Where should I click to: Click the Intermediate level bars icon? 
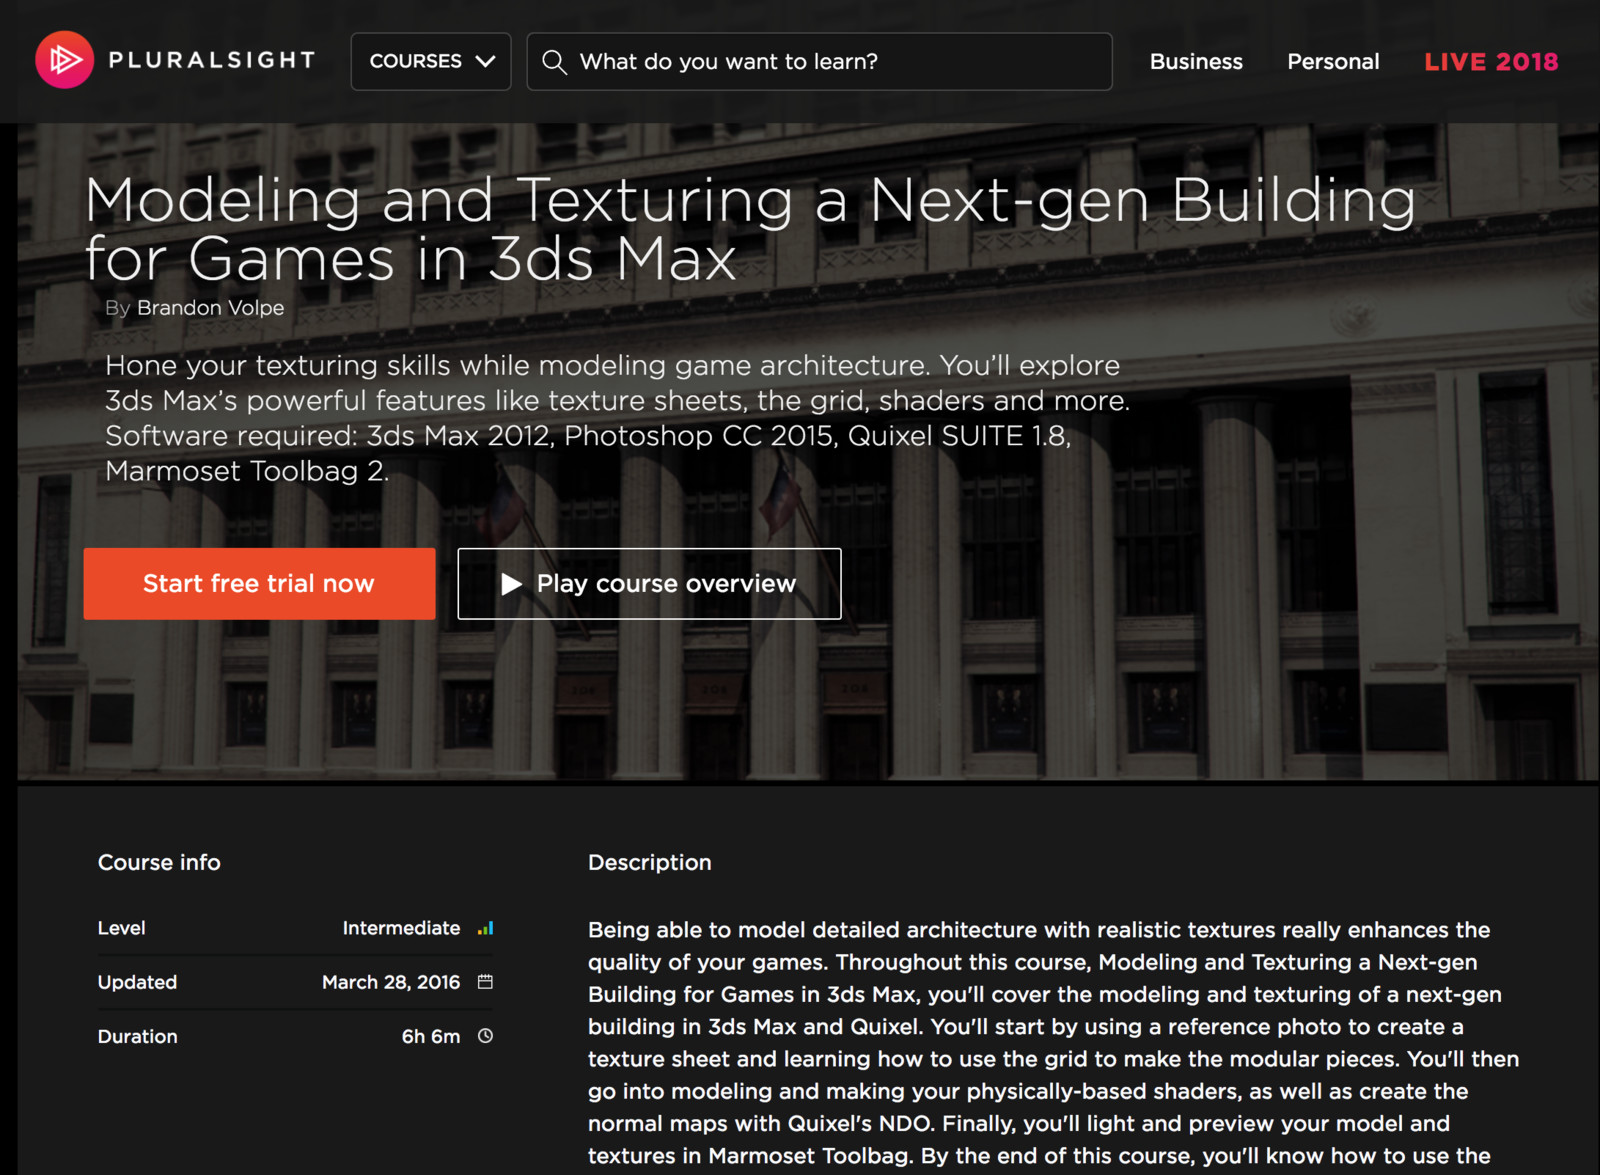485,928
